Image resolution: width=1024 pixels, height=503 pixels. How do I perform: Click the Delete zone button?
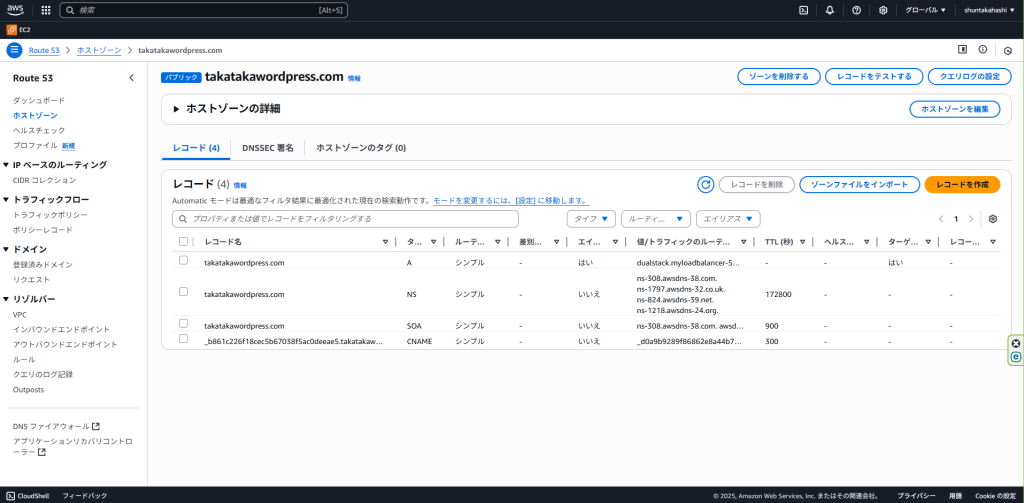click(x=778, y=76)
